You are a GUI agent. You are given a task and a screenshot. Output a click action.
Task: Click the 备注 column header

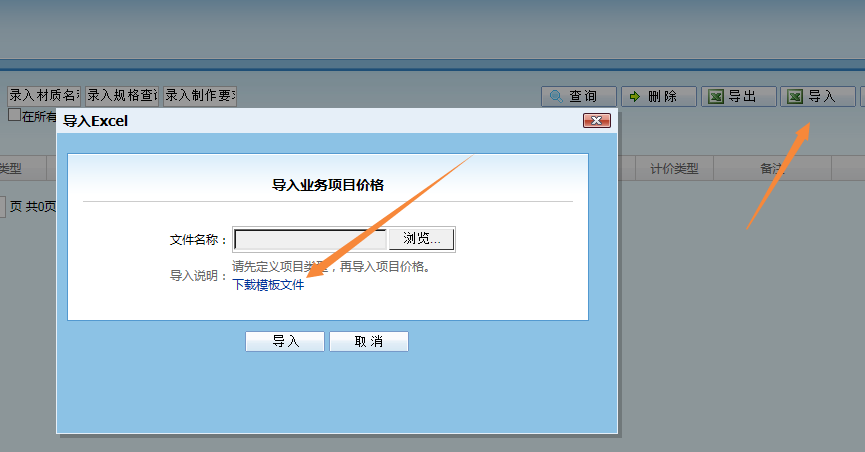pos(771,169)
